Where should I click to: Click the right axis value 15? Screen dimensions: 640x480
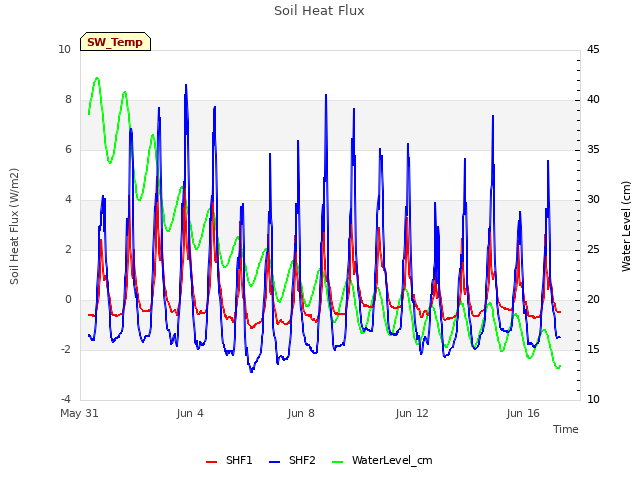(593, 349)
